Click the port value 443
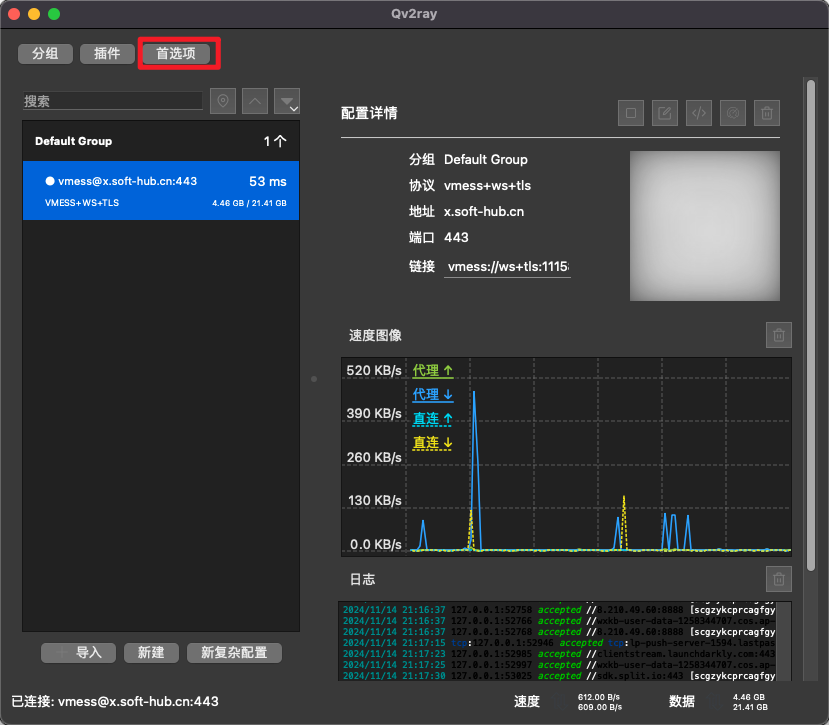 (x=456, y=237)
